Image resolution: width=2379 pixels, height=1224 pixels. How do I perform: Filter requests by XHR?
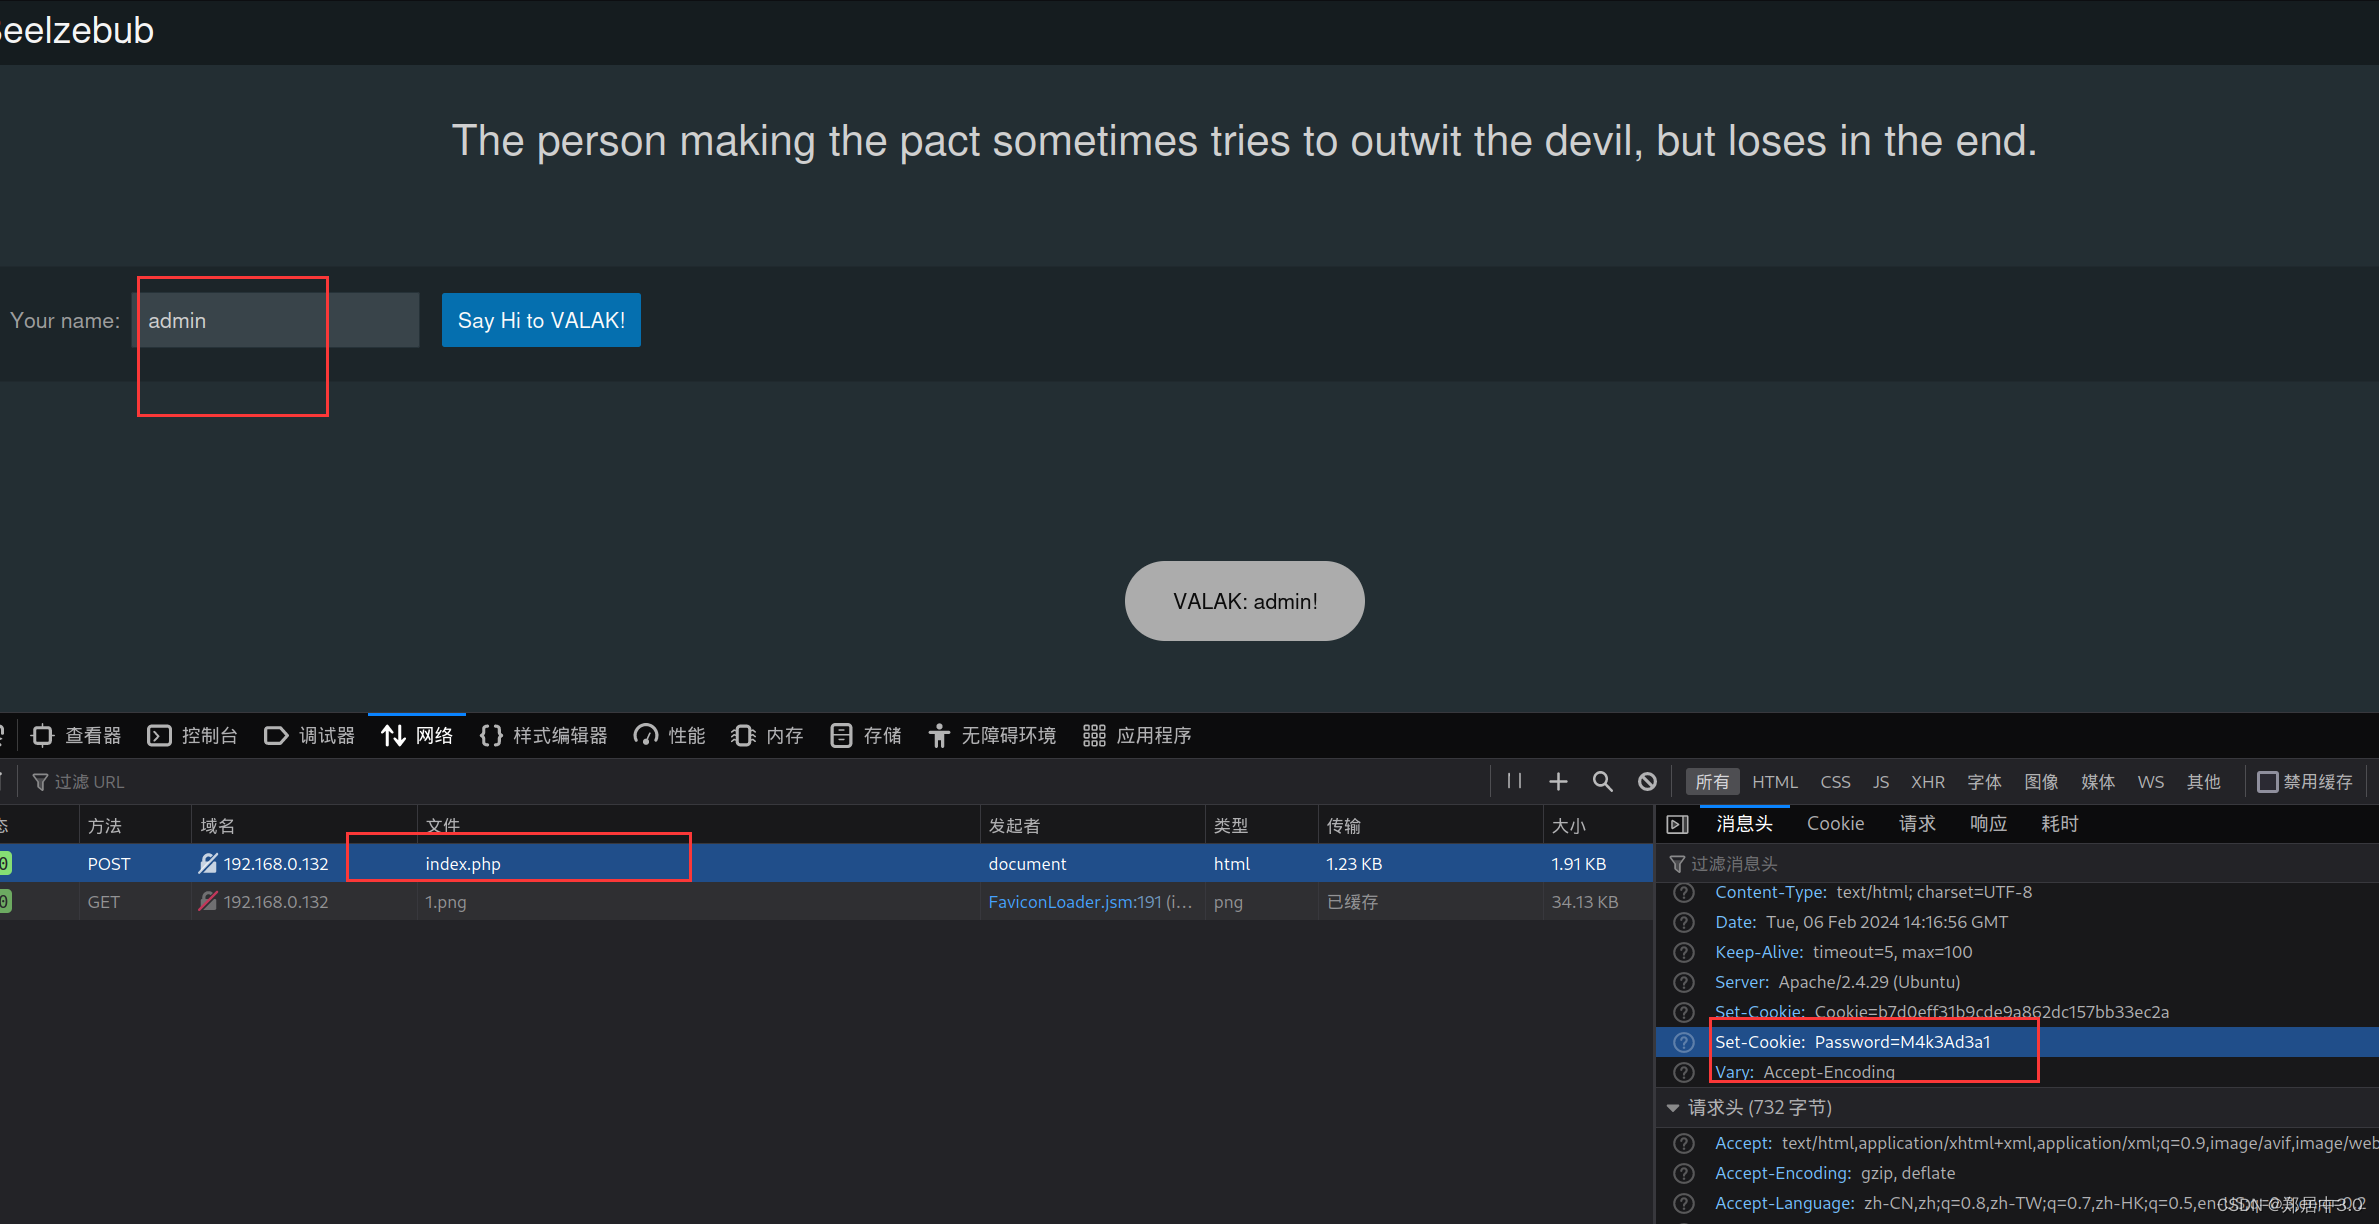(x=1928, y=782)
